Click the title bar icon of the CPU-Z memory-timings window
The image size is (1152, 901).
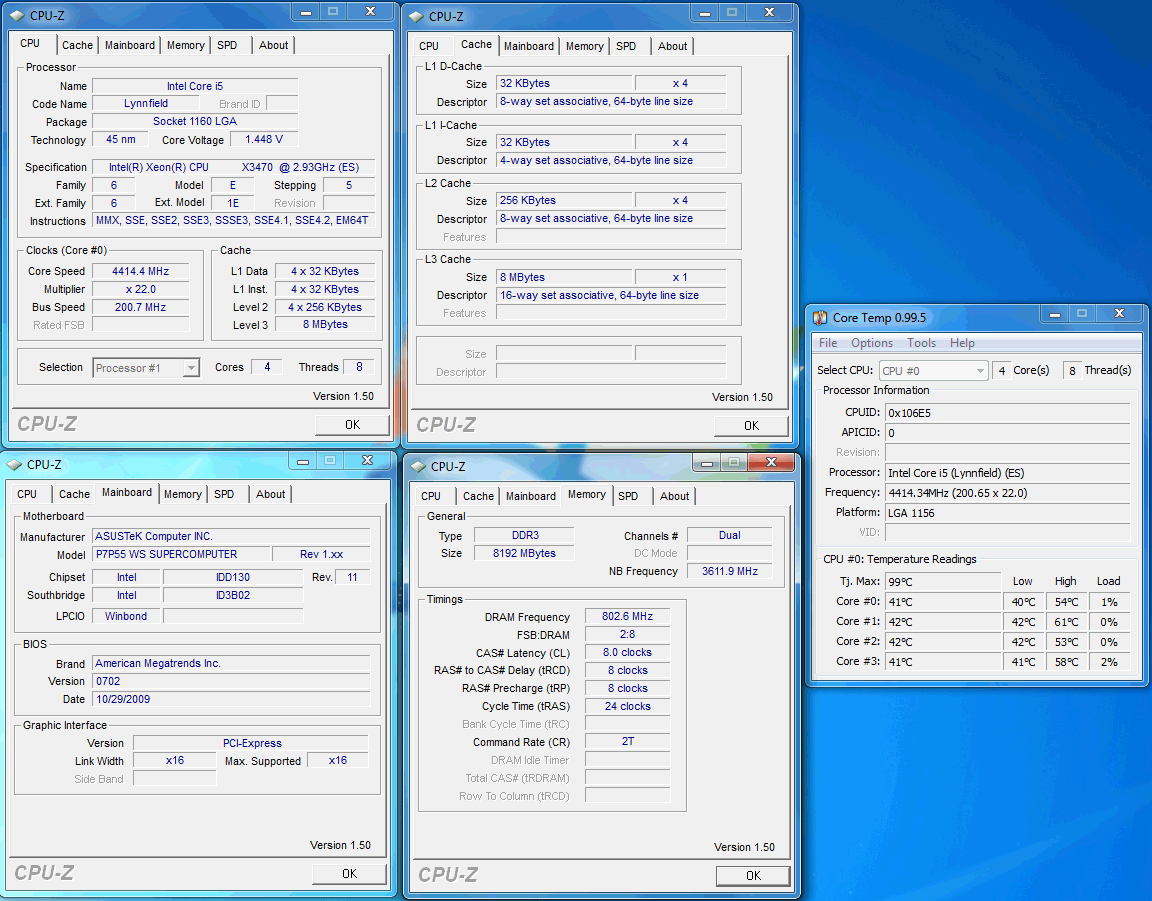click(419, 467)
